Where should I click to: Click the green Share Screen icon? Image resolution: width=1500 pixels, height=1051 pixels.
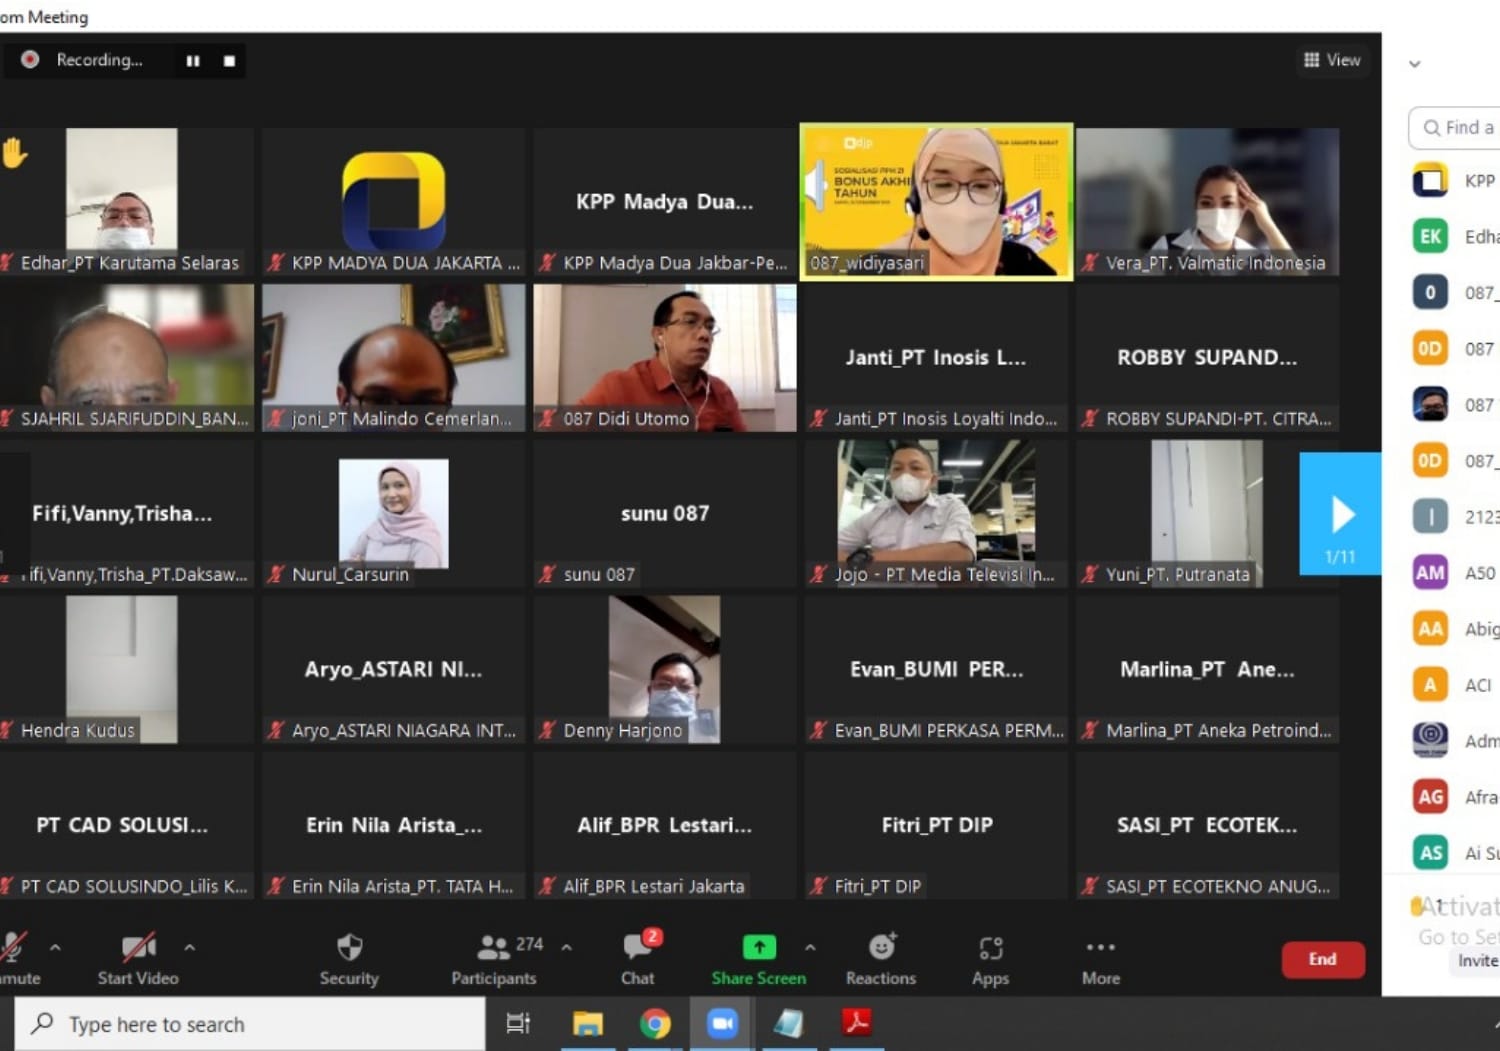[x=759, y=947]
